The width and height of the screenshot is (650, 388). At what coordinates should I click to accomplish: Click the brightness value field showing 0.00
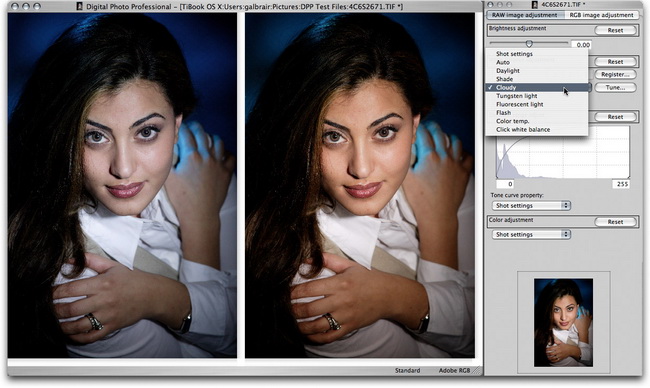582,45
